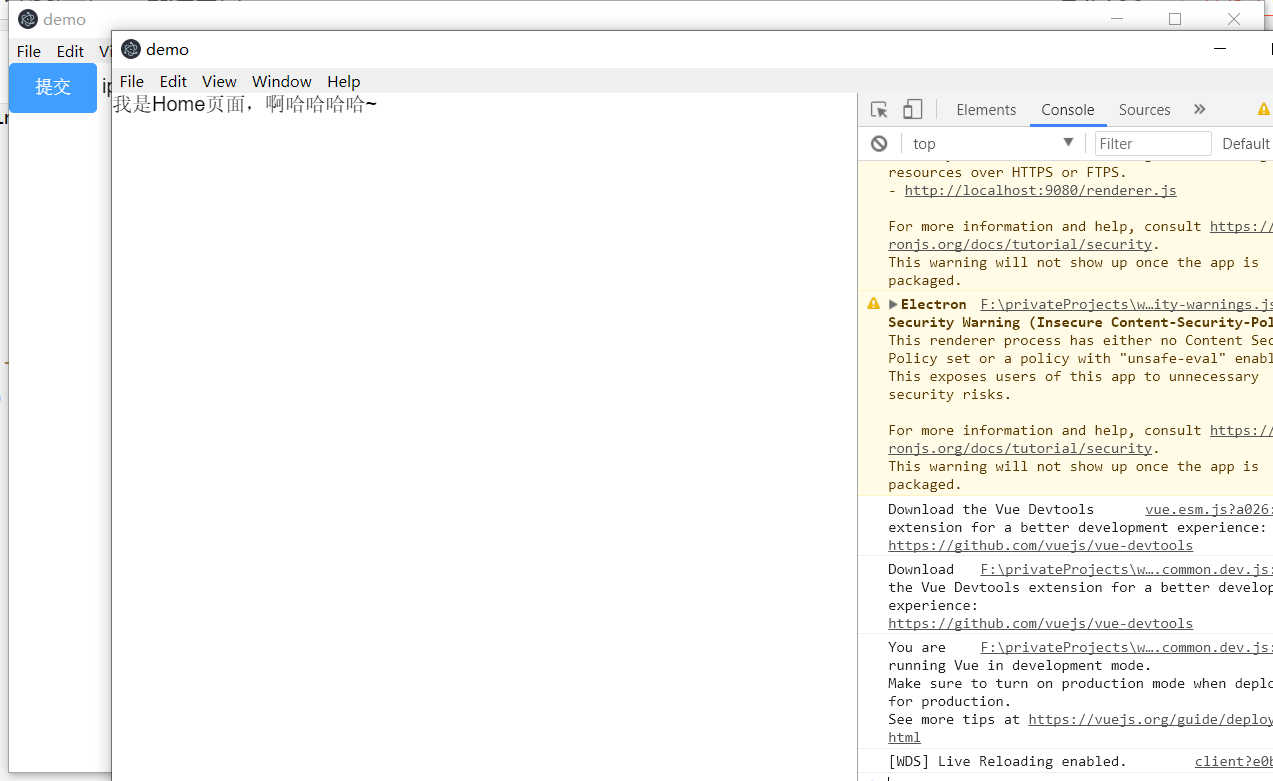Open the vuejs.org deployment guide link
Viewport: 1273px width, 781px height.
(x=1150, y=719)
